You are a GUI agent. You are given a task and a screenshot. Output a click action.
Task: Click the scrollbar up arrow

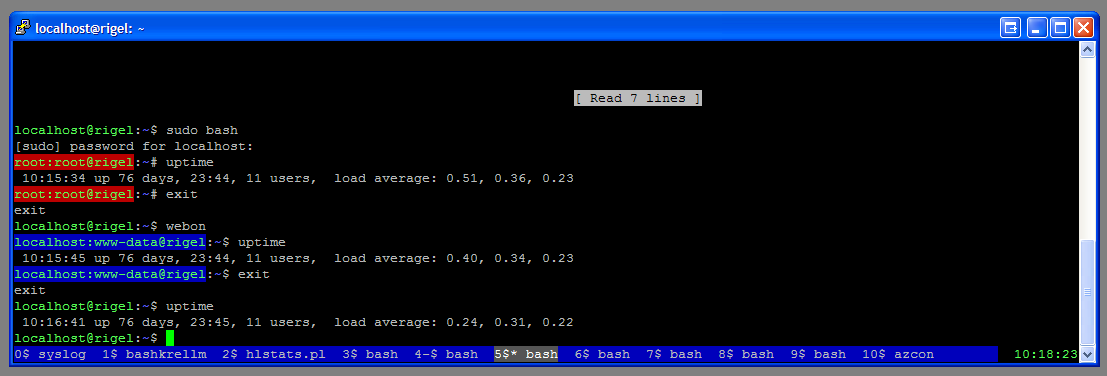coord(1088,49)
